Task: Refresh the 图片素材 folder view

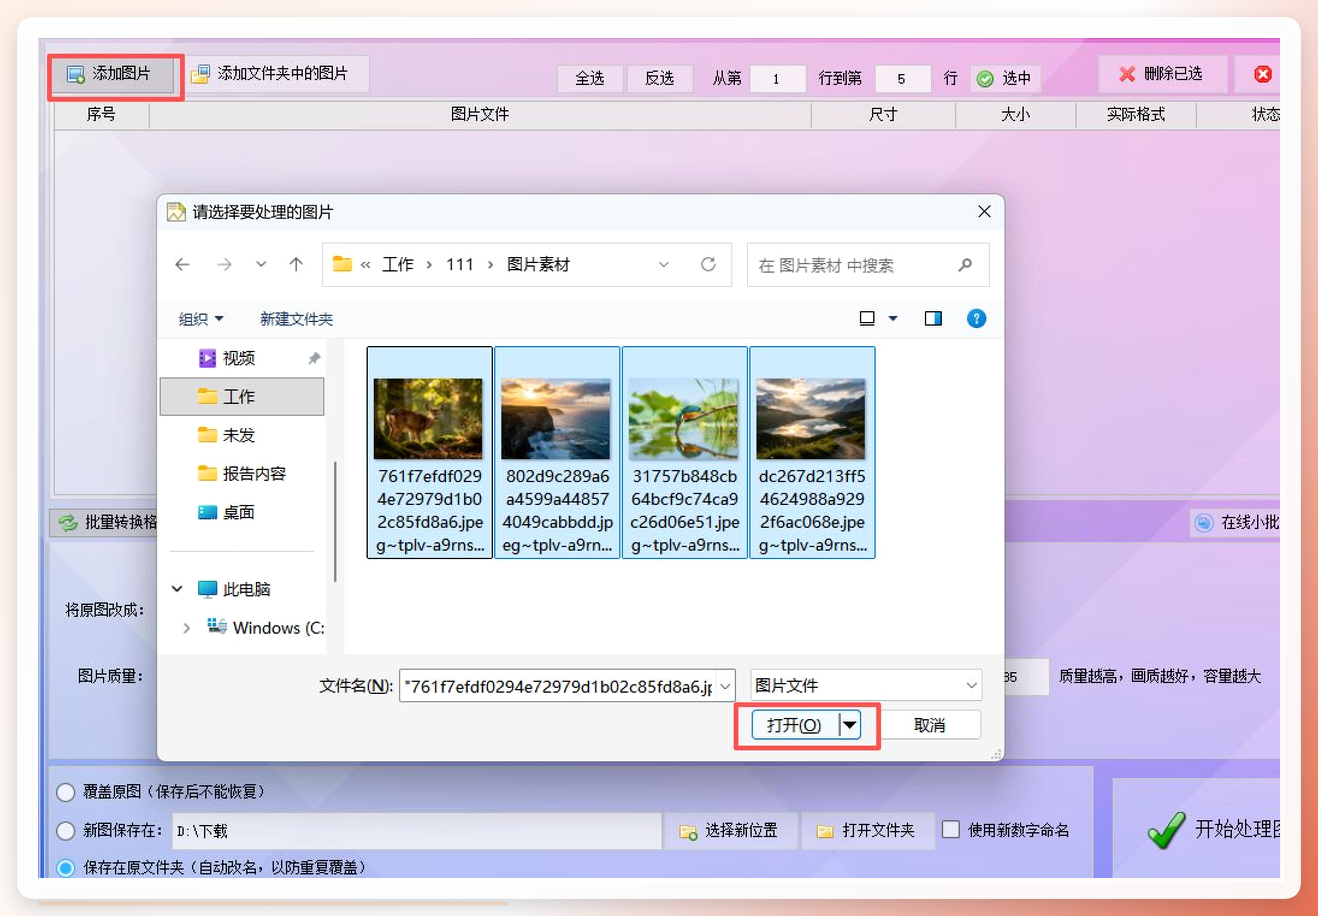Action: [708, 265]
